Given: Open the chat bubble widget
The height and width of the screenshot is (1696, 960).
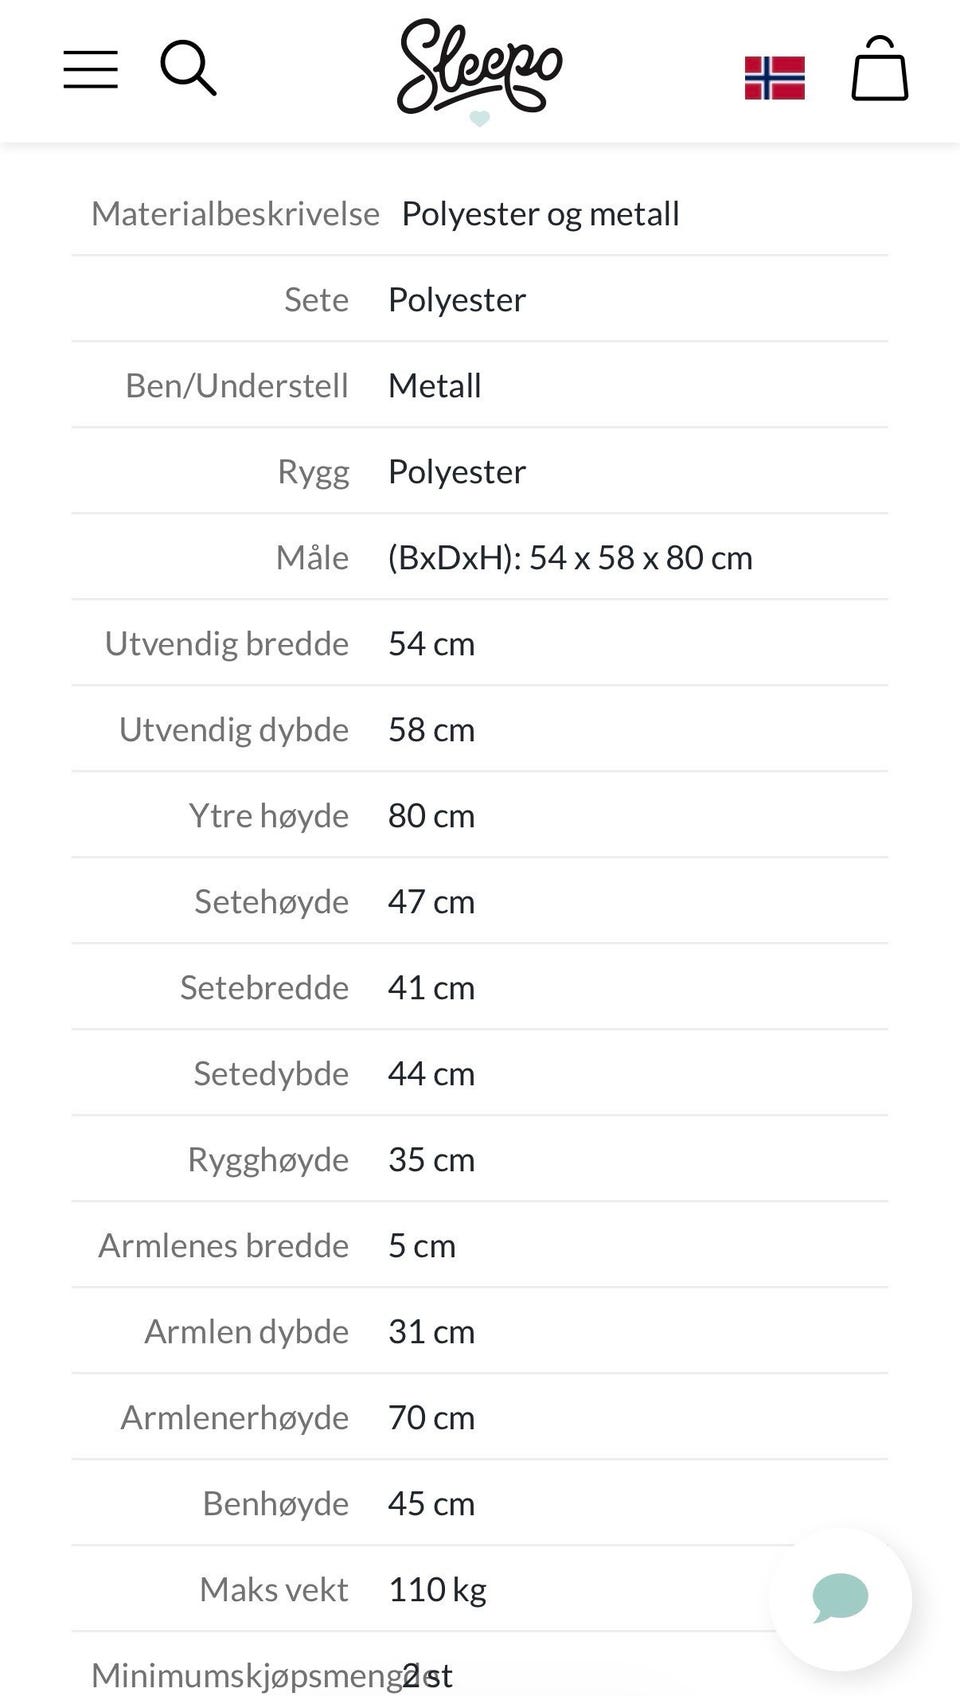Looking at the screenshot, I should click(840, 1598).
